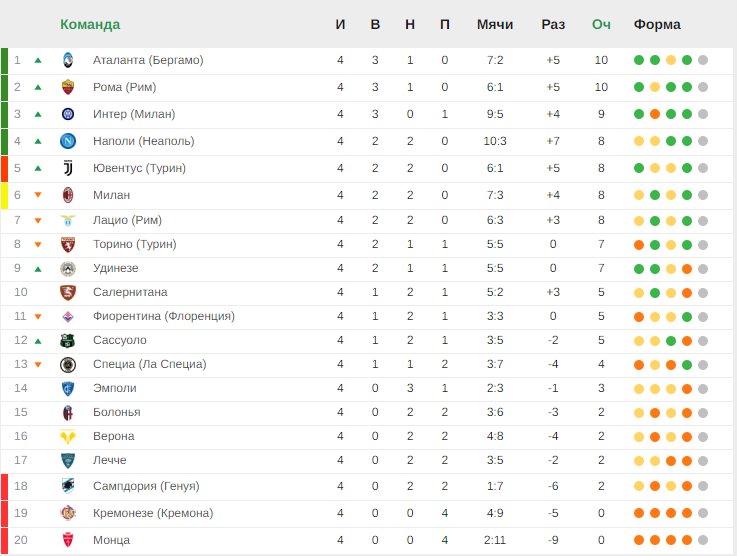Click the Inter Milan crest icon
This screenshot has width=737, height=556.
68,114
